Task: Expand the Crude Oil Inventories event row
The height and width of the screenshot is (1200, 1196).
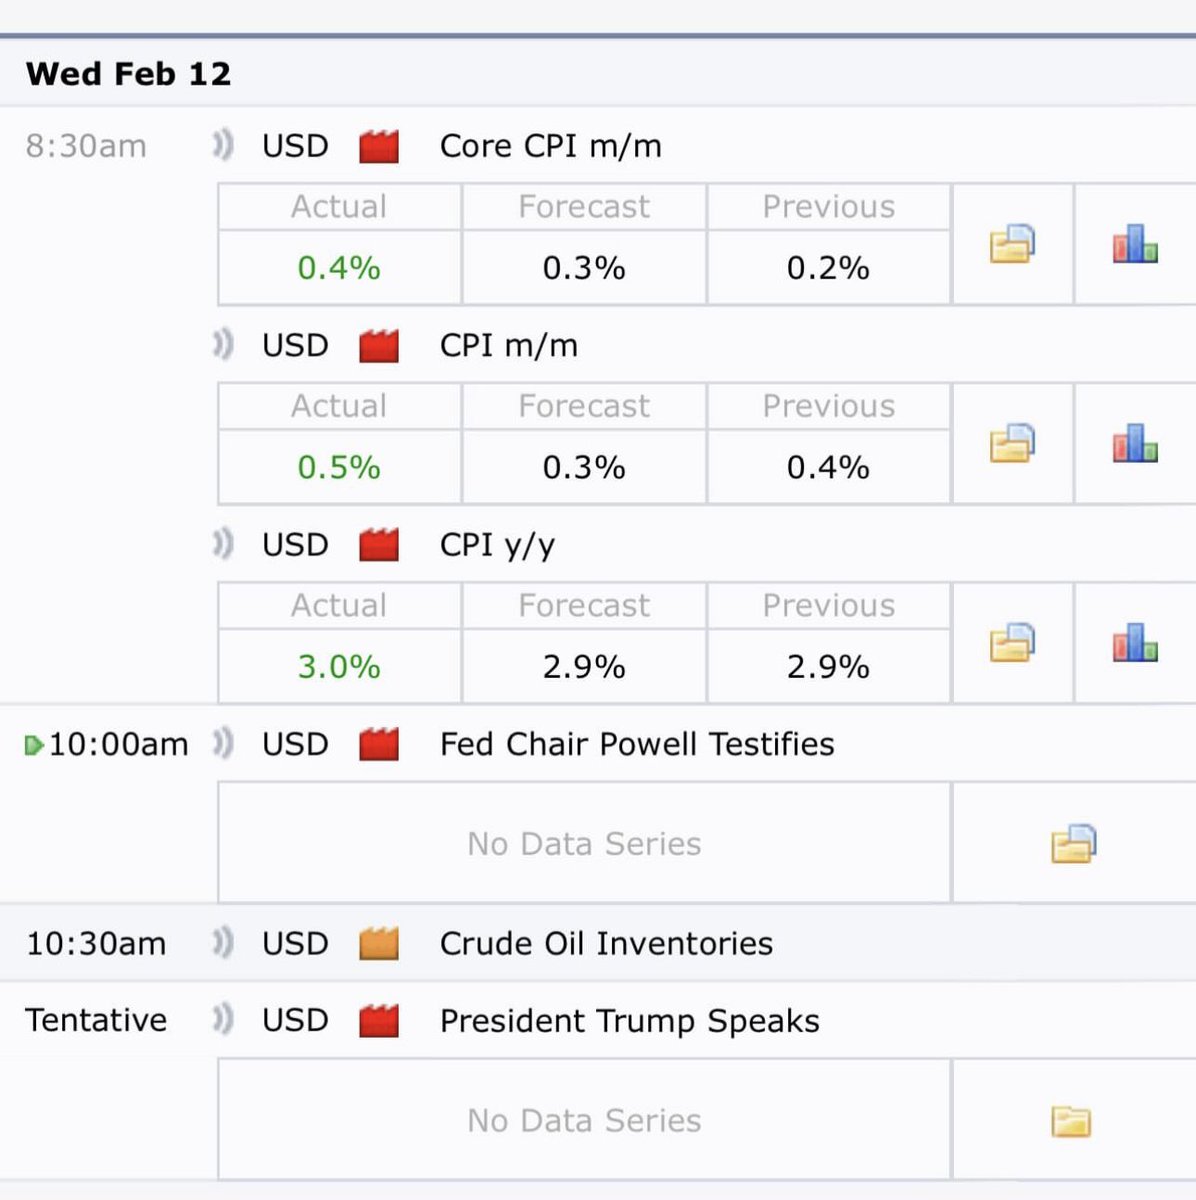Action: [x=598, y=943]
